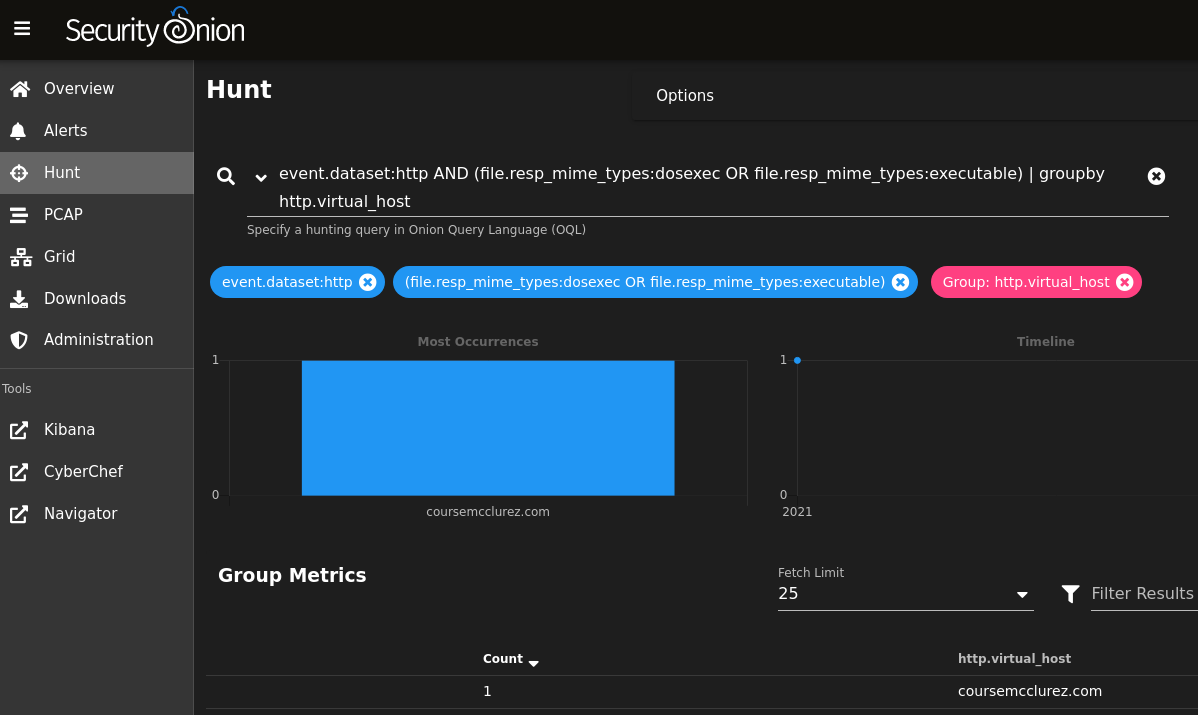Image resolution: width=1198 pixels, height=715 pixels.
Task: Remove the Group: http.virtual_host chip
Action: coord(1124,282)
